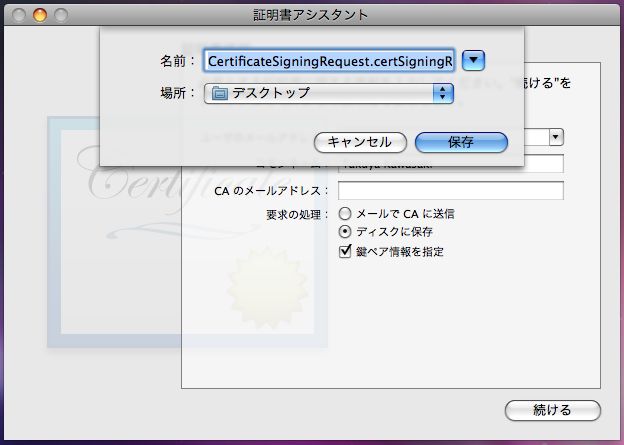The width and height of the screenshot is (624, 445).
Task: Click the CA のメールアドレス input field
Action: pyautogui.click(x=450, y=191)
